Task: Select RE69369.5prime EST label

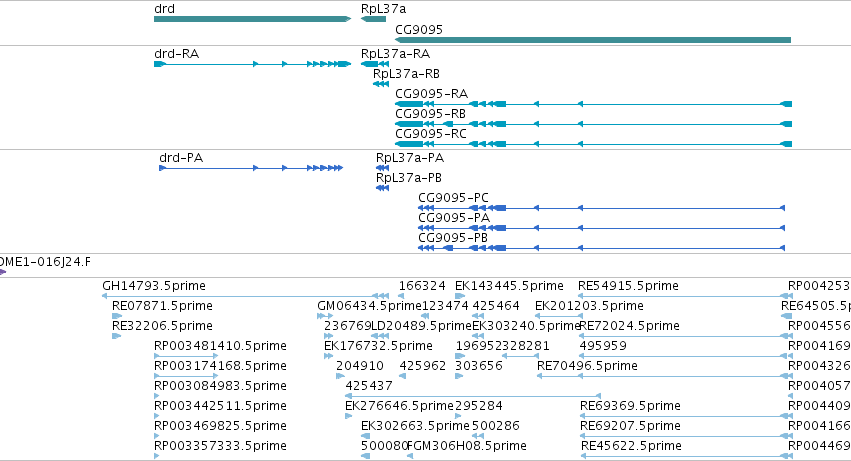Action: pos(630,407)
